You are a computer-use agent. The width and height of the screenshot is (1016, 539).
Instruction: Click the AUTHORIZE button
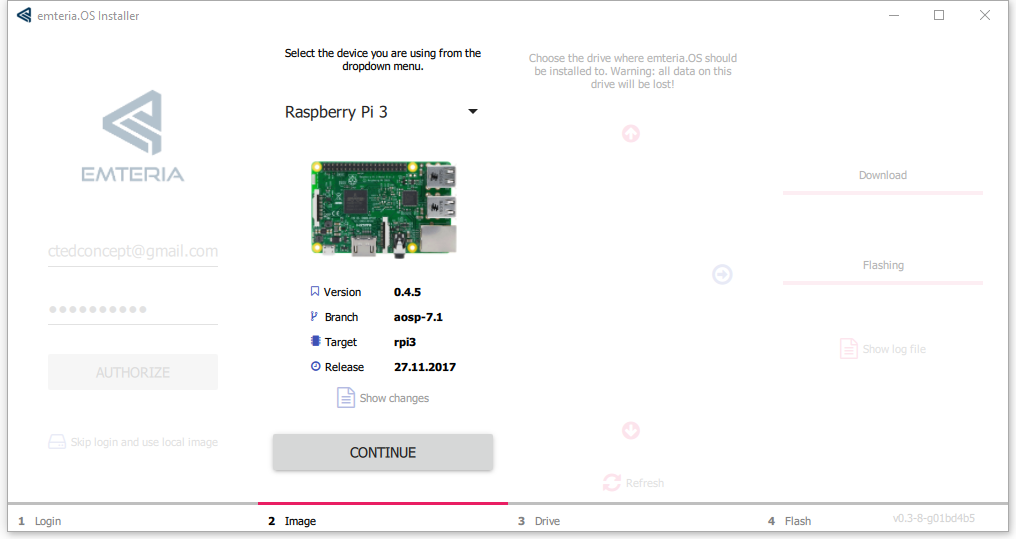133,372
